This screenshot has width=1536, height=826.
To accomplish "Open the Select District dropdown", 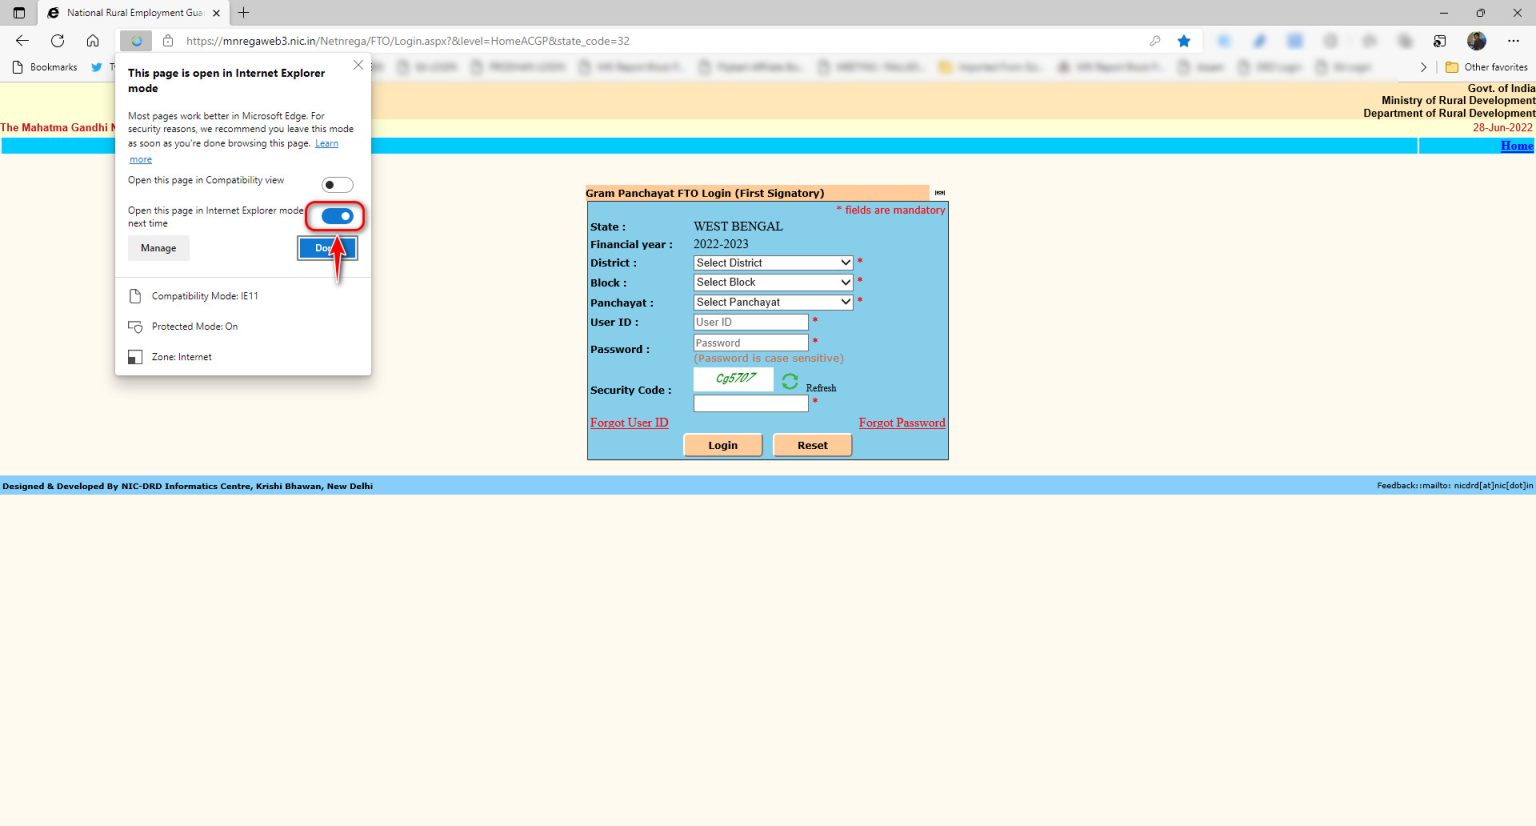I will [x=772, y=262].
